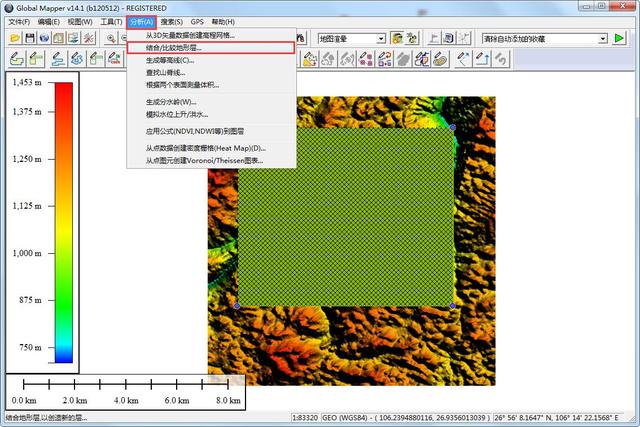Click the yellow triangle feature pencil tool
This screenshot has width=640, height=427.
pyautogui.click(x=310, y=59)
